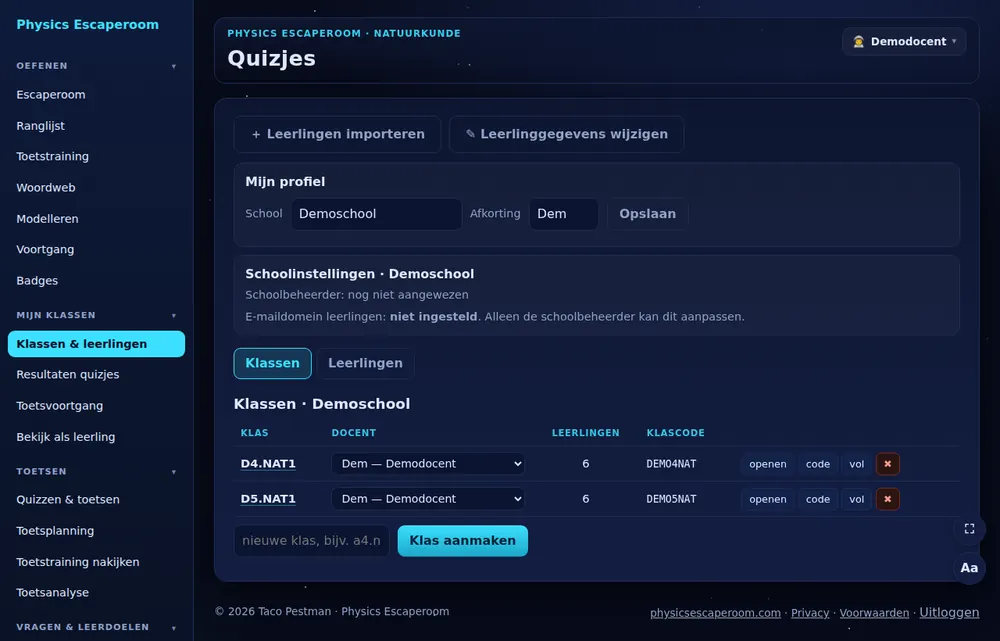Open the Privacy footer link
1000x641 pixels.
tap(810, 613)
